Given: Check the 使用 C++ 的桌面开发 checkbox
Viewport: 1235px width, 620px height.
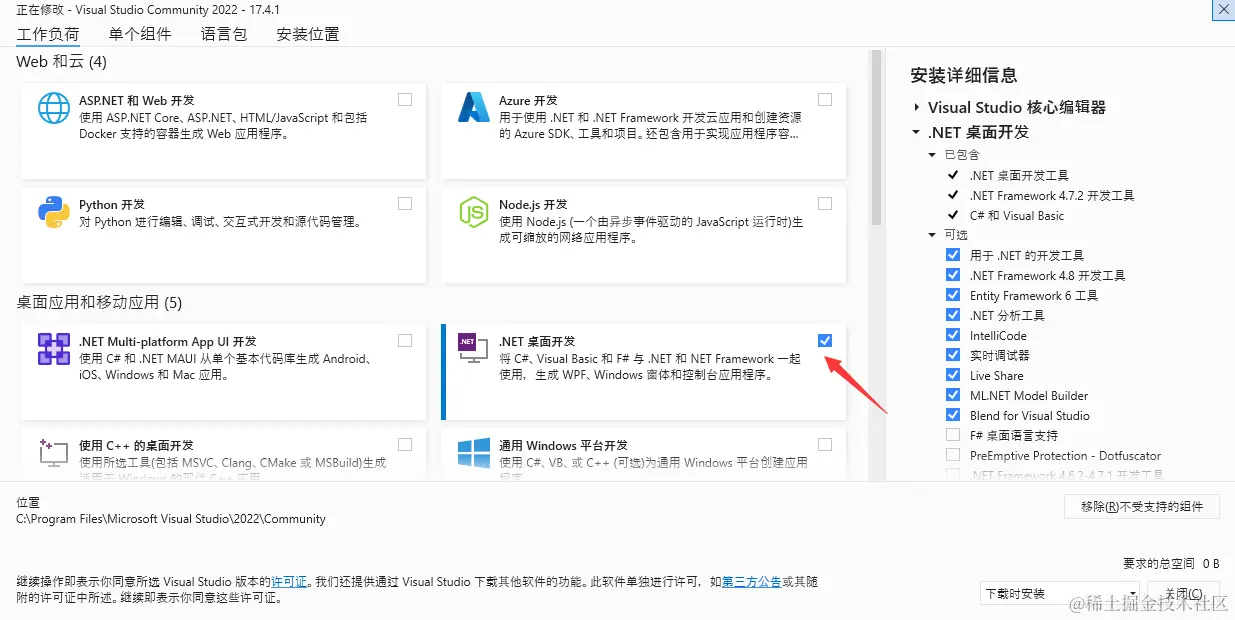Looking at the screenshot, I should coord(405,444).
